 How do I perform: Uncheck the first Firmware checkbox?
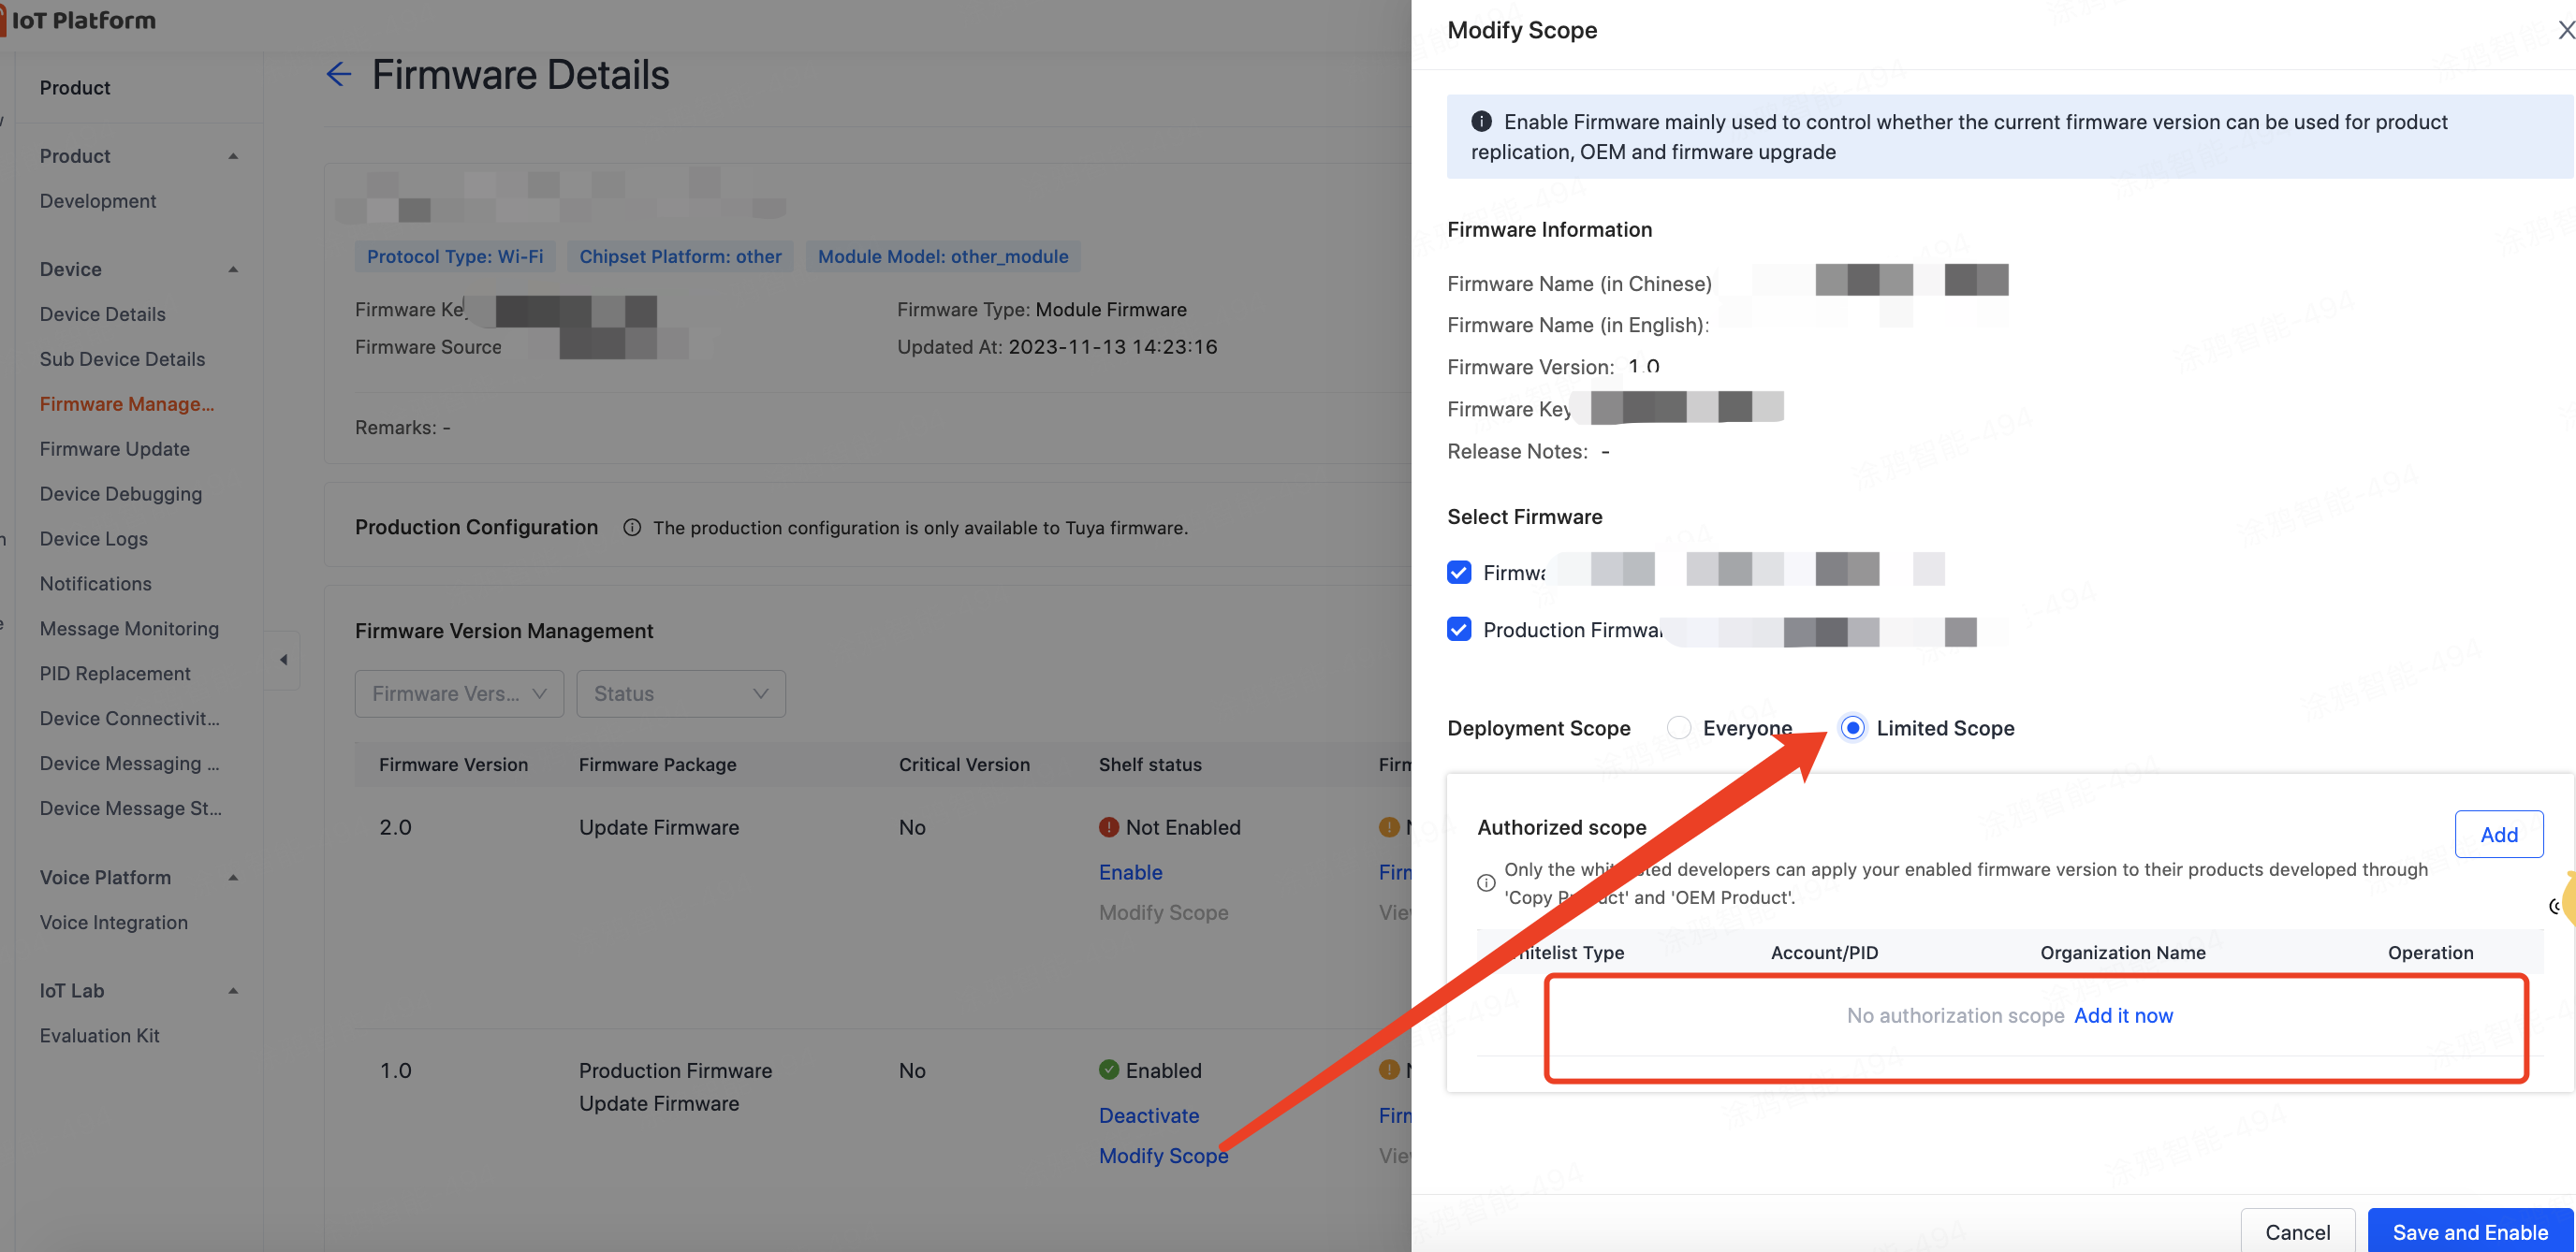pyautogui.click(x=1459, y=572)
